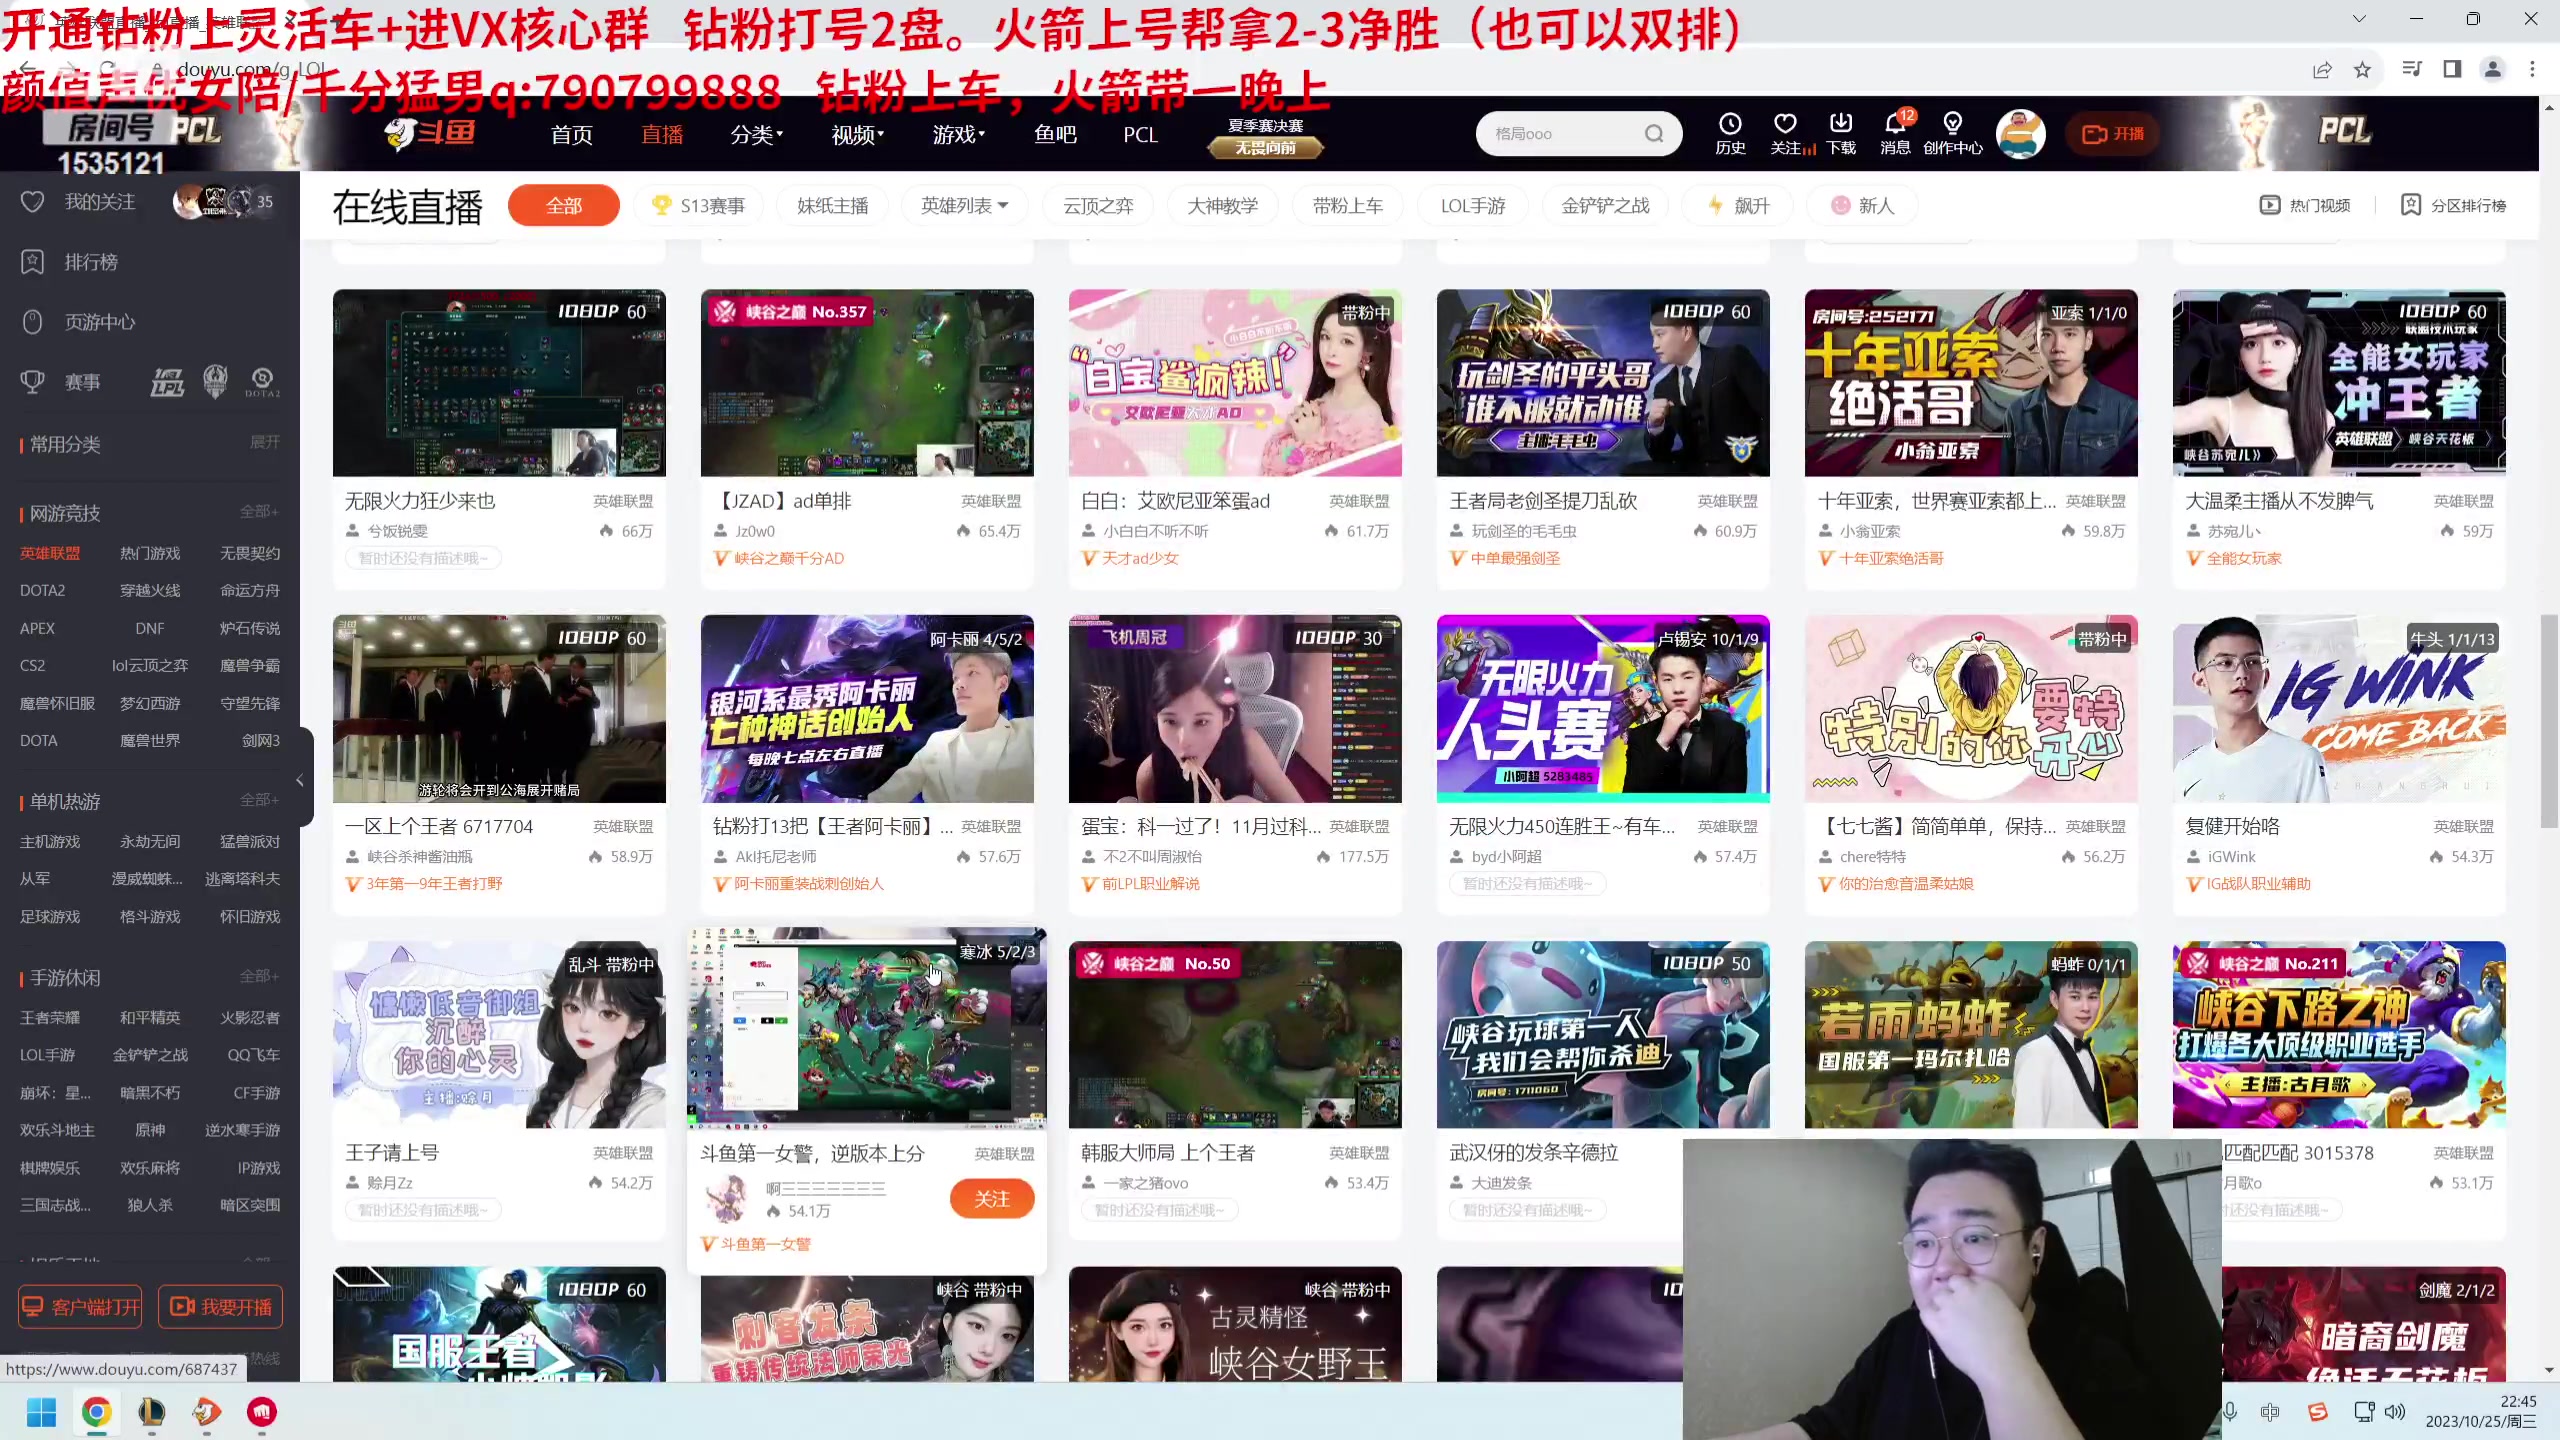Screen dimensions: 2560x1440
Task: Open 直播 in top nav
Action: 662,134
